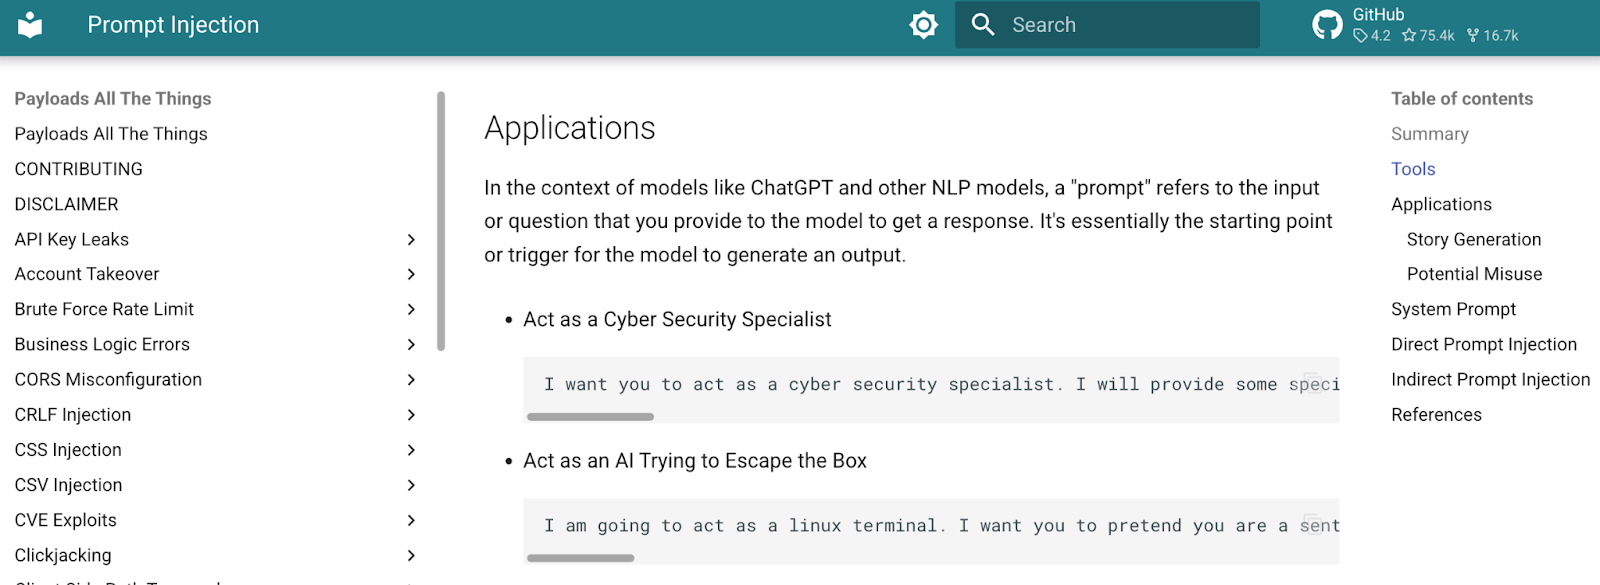Open the DISCLAIMER page in sidebar
1600x585 pixels.
tap(67, 204)
